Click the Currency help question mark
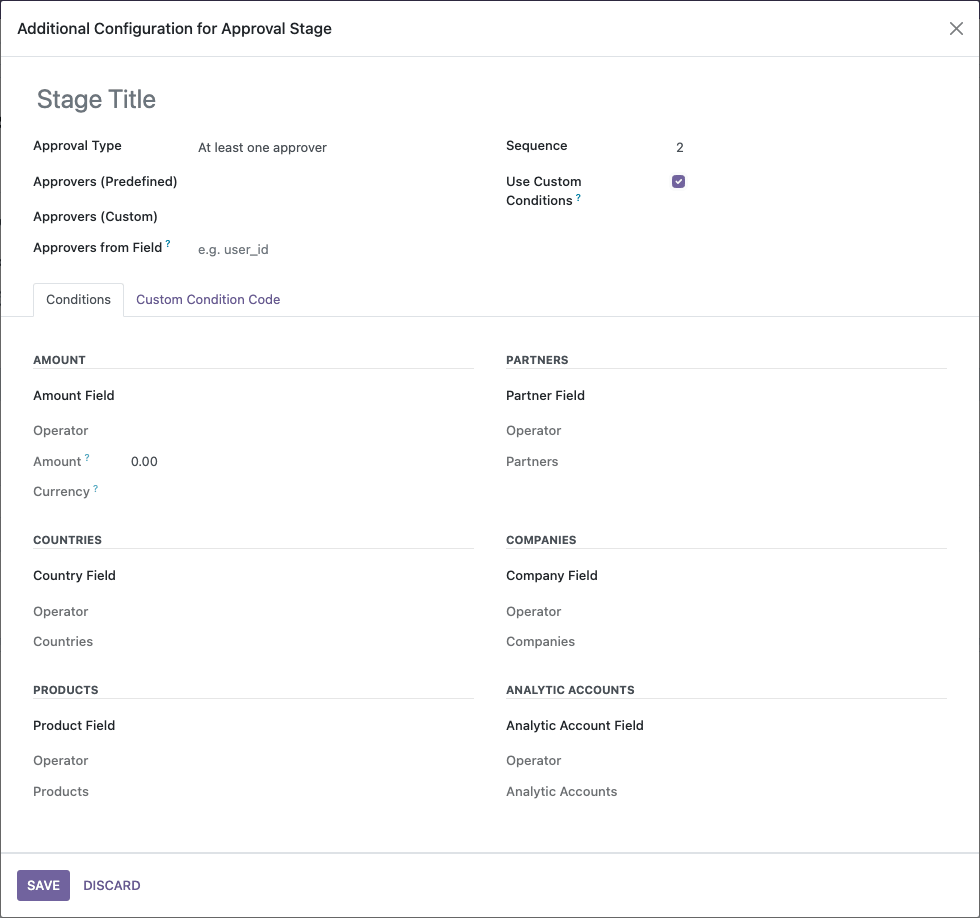This screenshot has width=980, height=918. pyautogui.click(x=96, y=489)
